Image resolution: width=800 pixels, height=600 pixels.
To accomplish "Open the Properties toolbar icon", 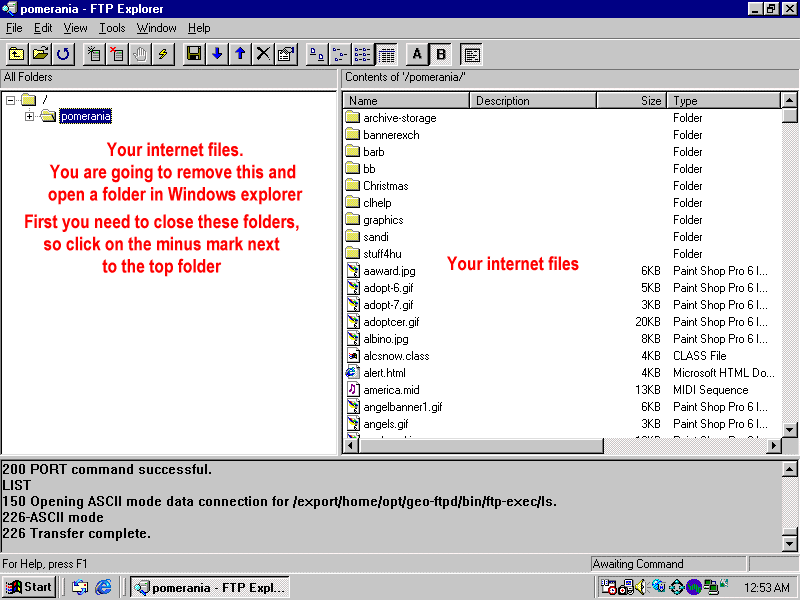I will tap(286, 54).
